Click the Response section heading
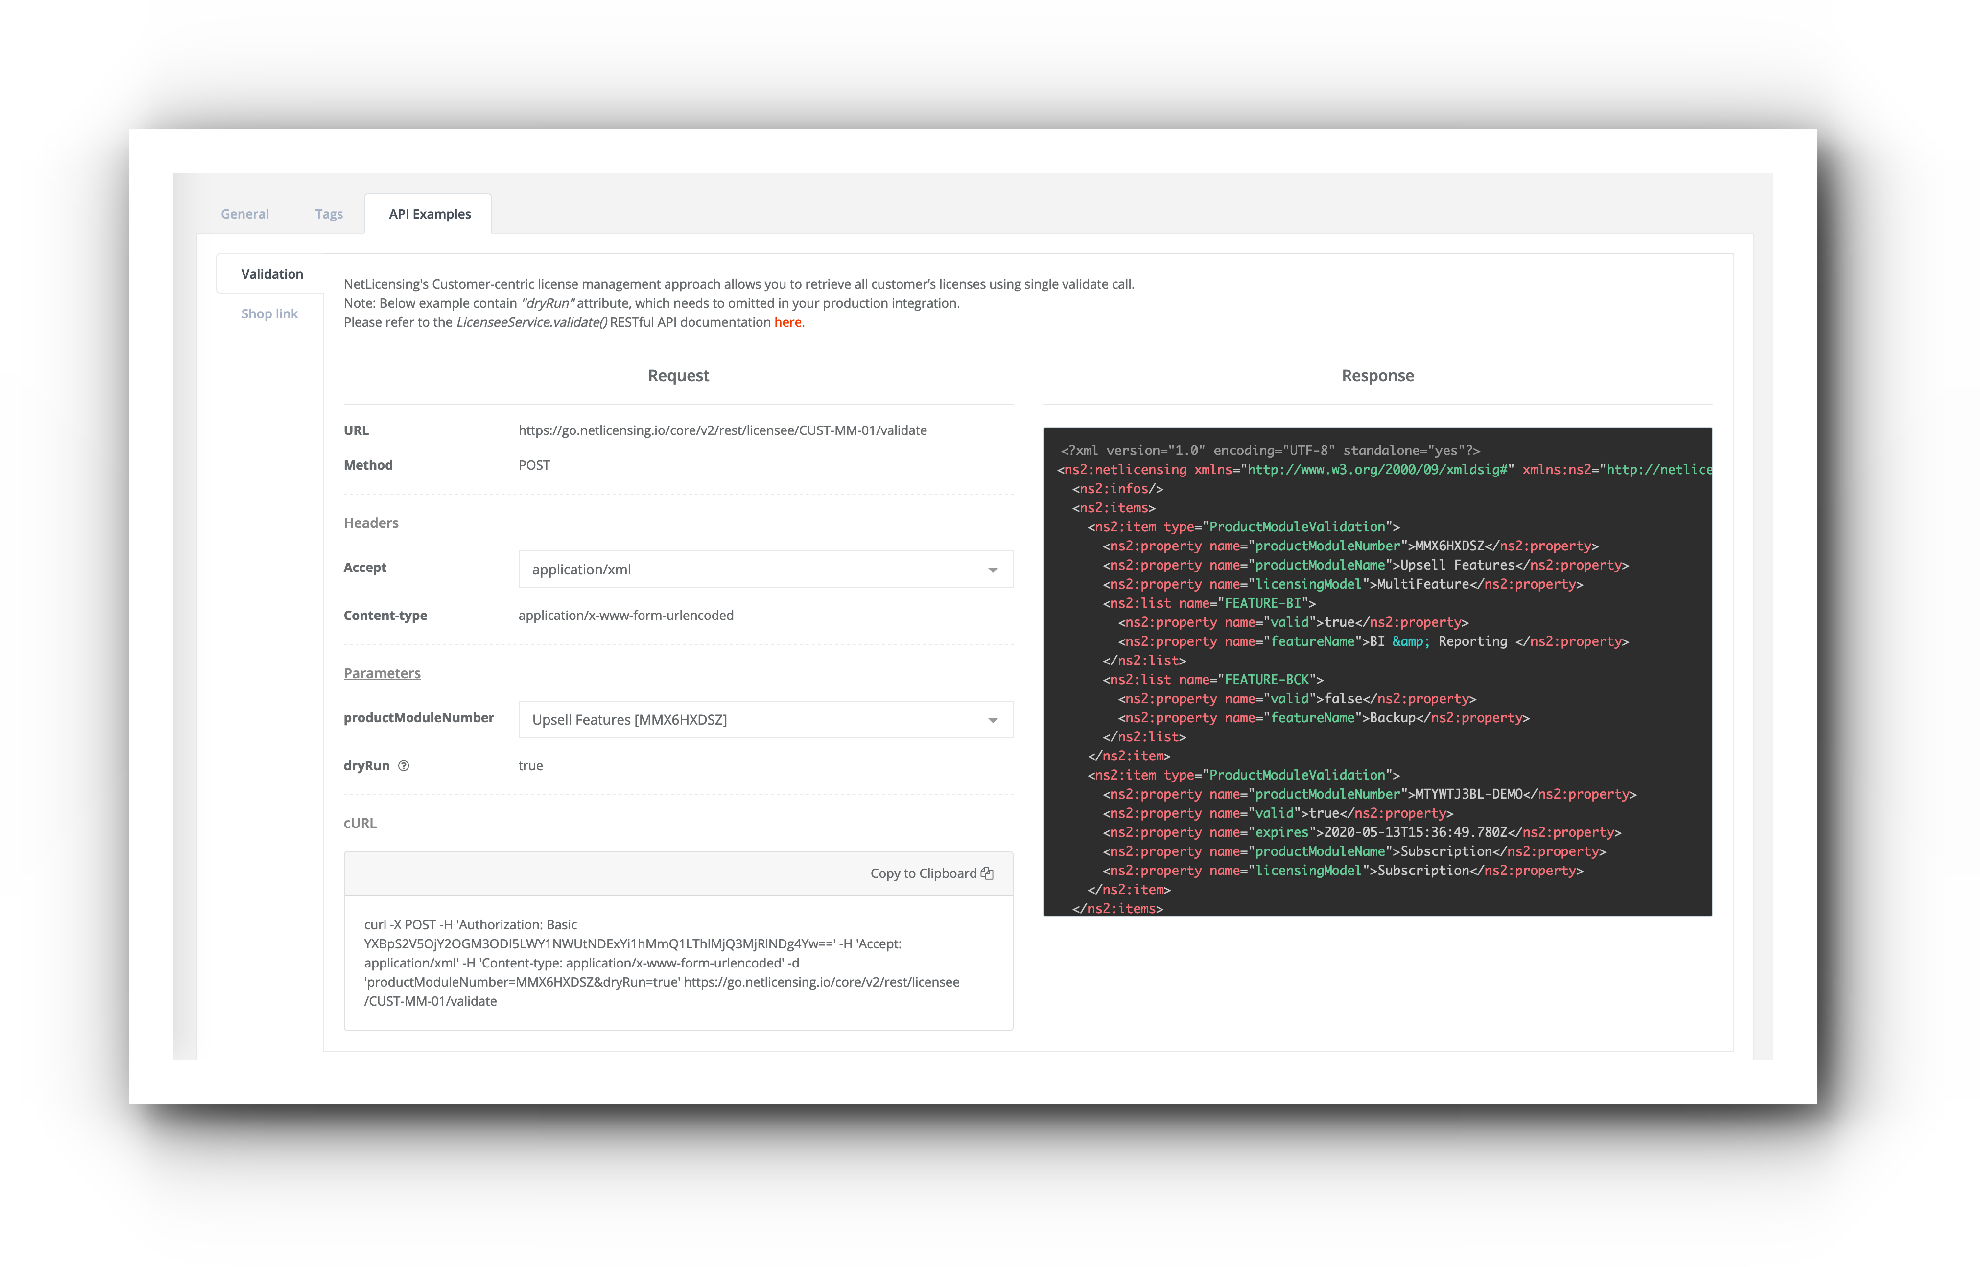The image size is (1980, 1267). (x=1377, y=375)
